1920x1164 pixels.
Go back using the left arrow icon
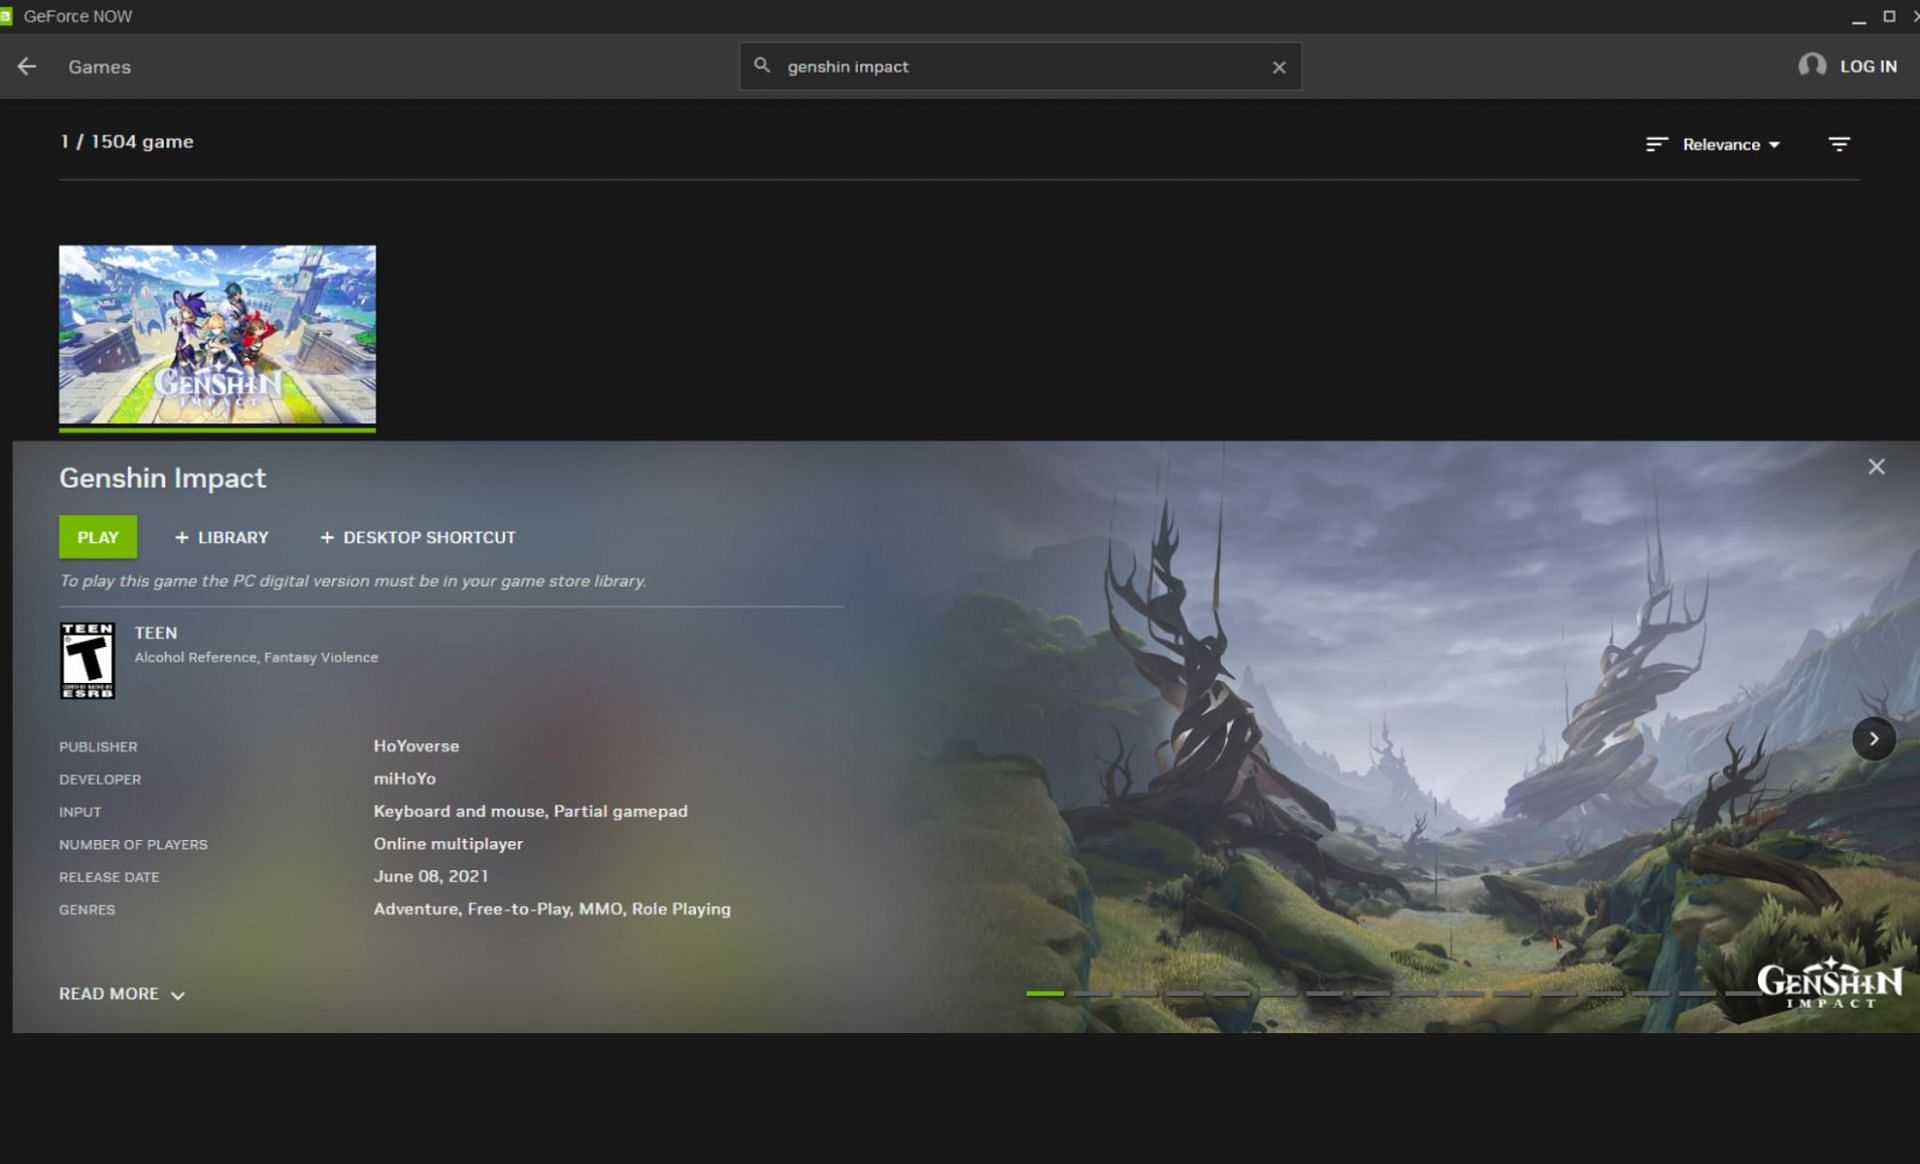27,66
